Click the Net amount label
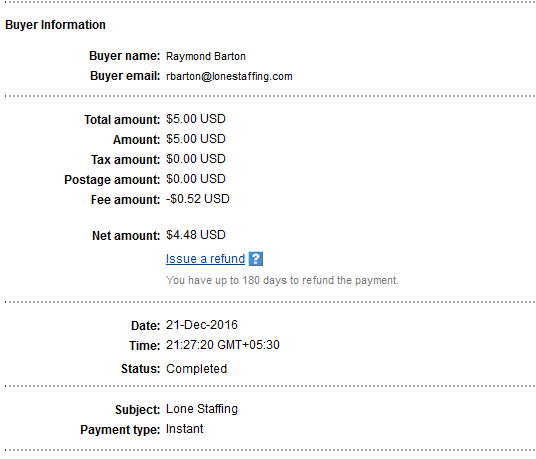 click(126, 235)
